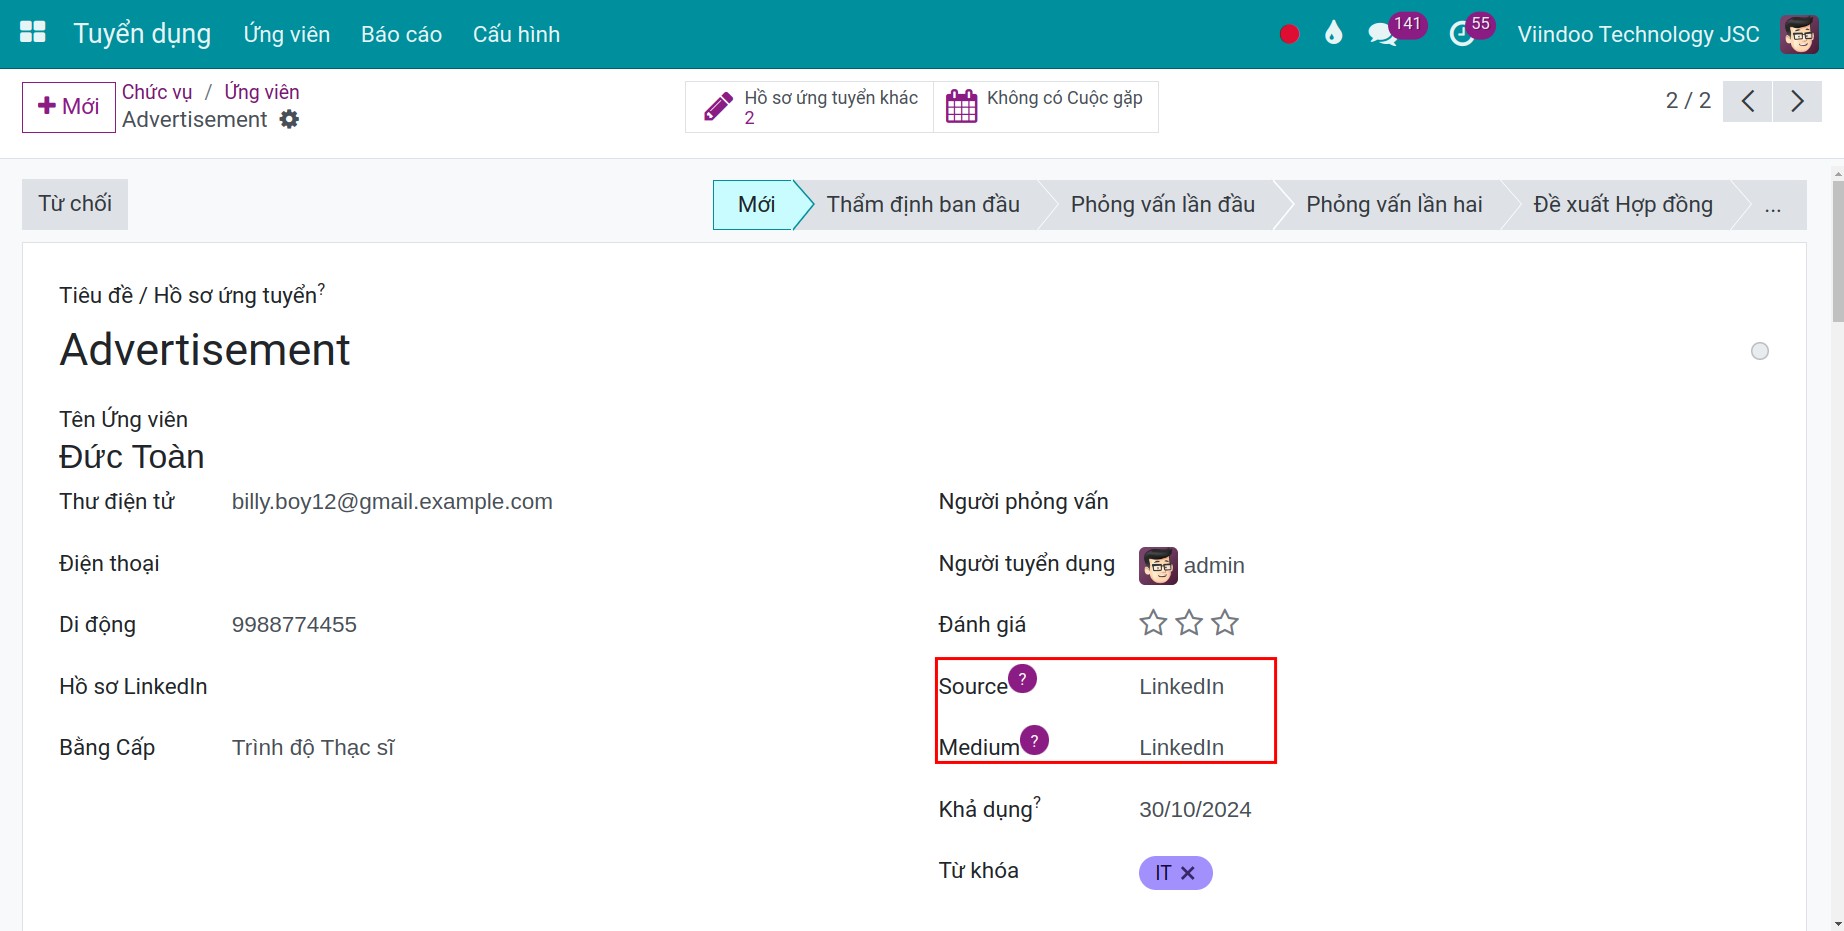The width and height of the screenshot is (1844, 931).
Task: Expand more stages with the ellipsis
Action: (1773, 205)
